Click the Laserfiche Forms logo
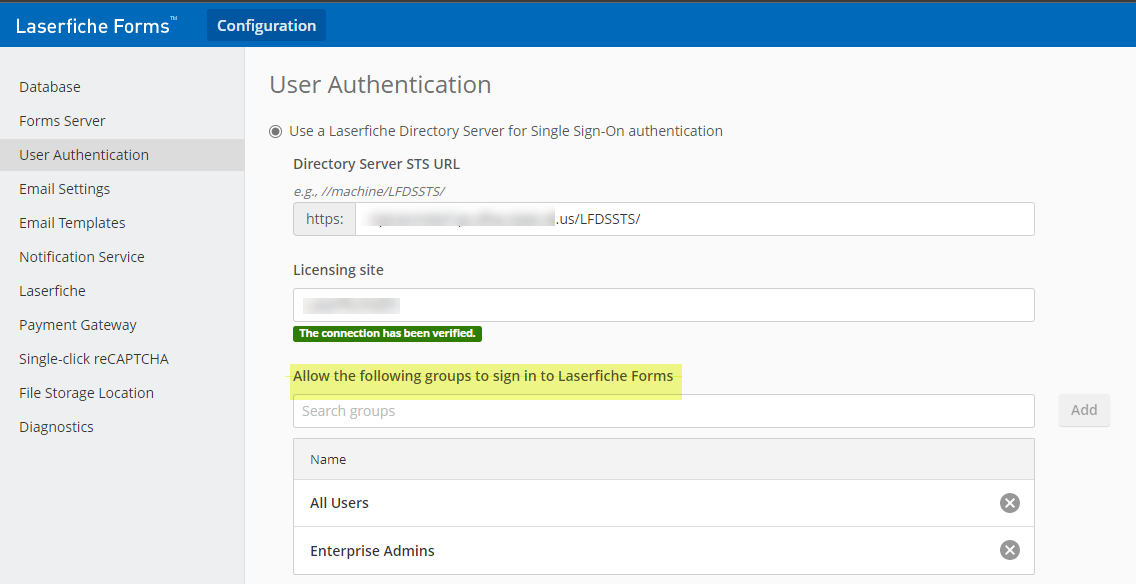1136x584 pixels. [x=96, y=26]
